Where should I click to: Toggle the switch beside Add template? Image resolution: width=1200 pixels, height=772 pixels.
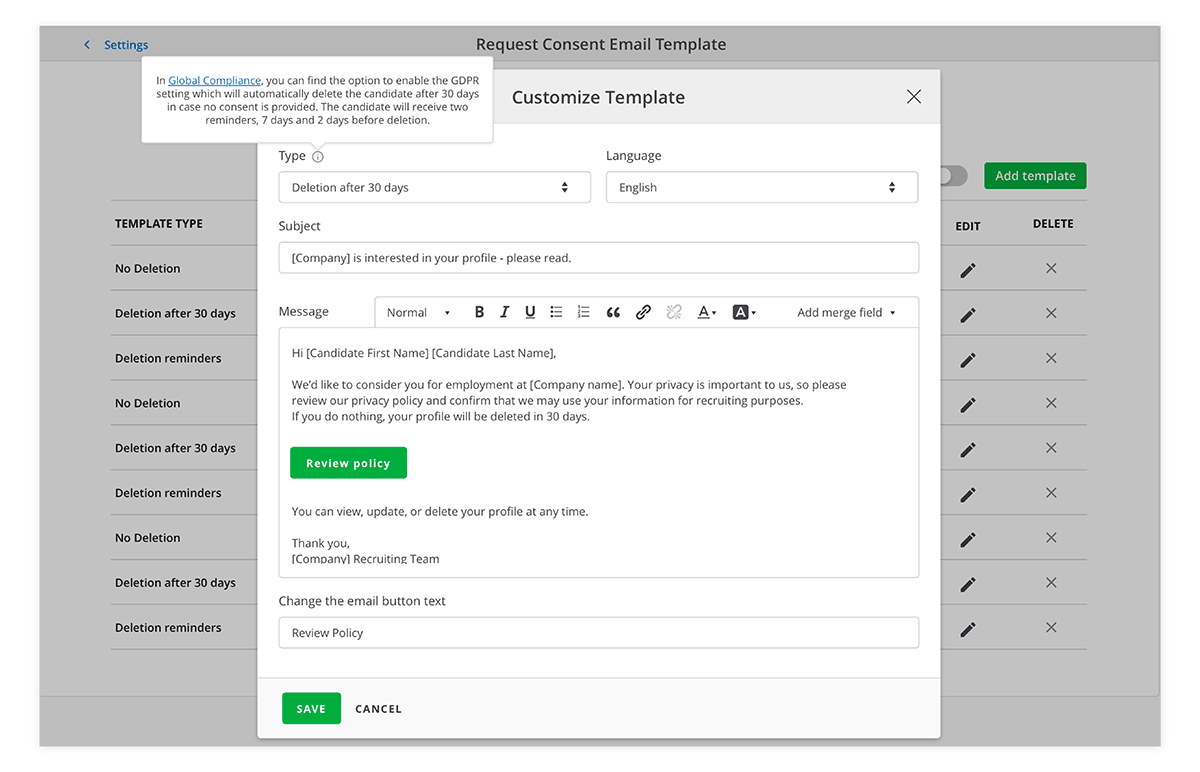954,176
